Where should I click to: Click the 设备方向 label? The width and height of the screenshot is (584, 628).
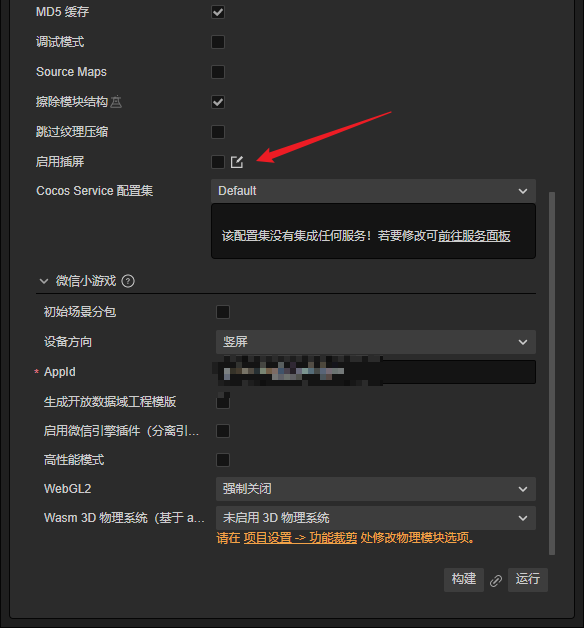(x=68, y=342)
